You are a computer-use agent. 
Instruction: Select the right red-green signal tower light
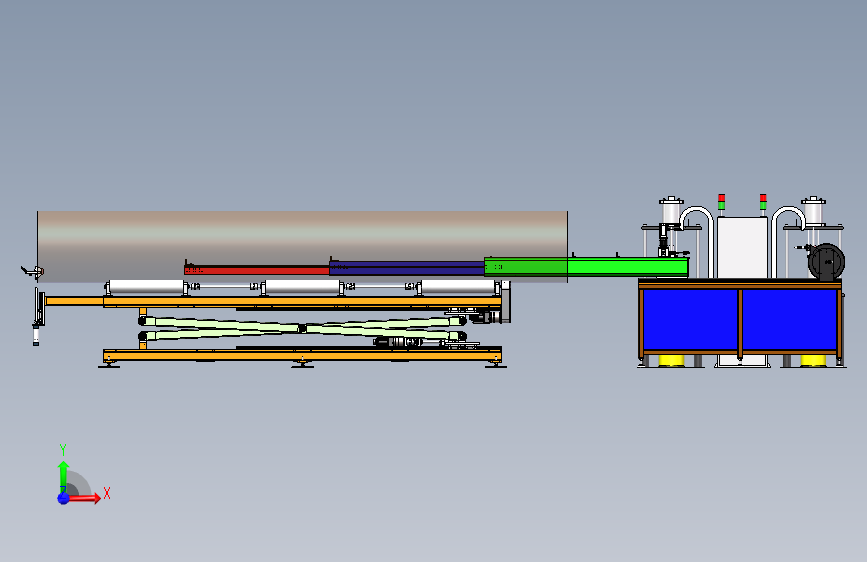click(763, 202)
